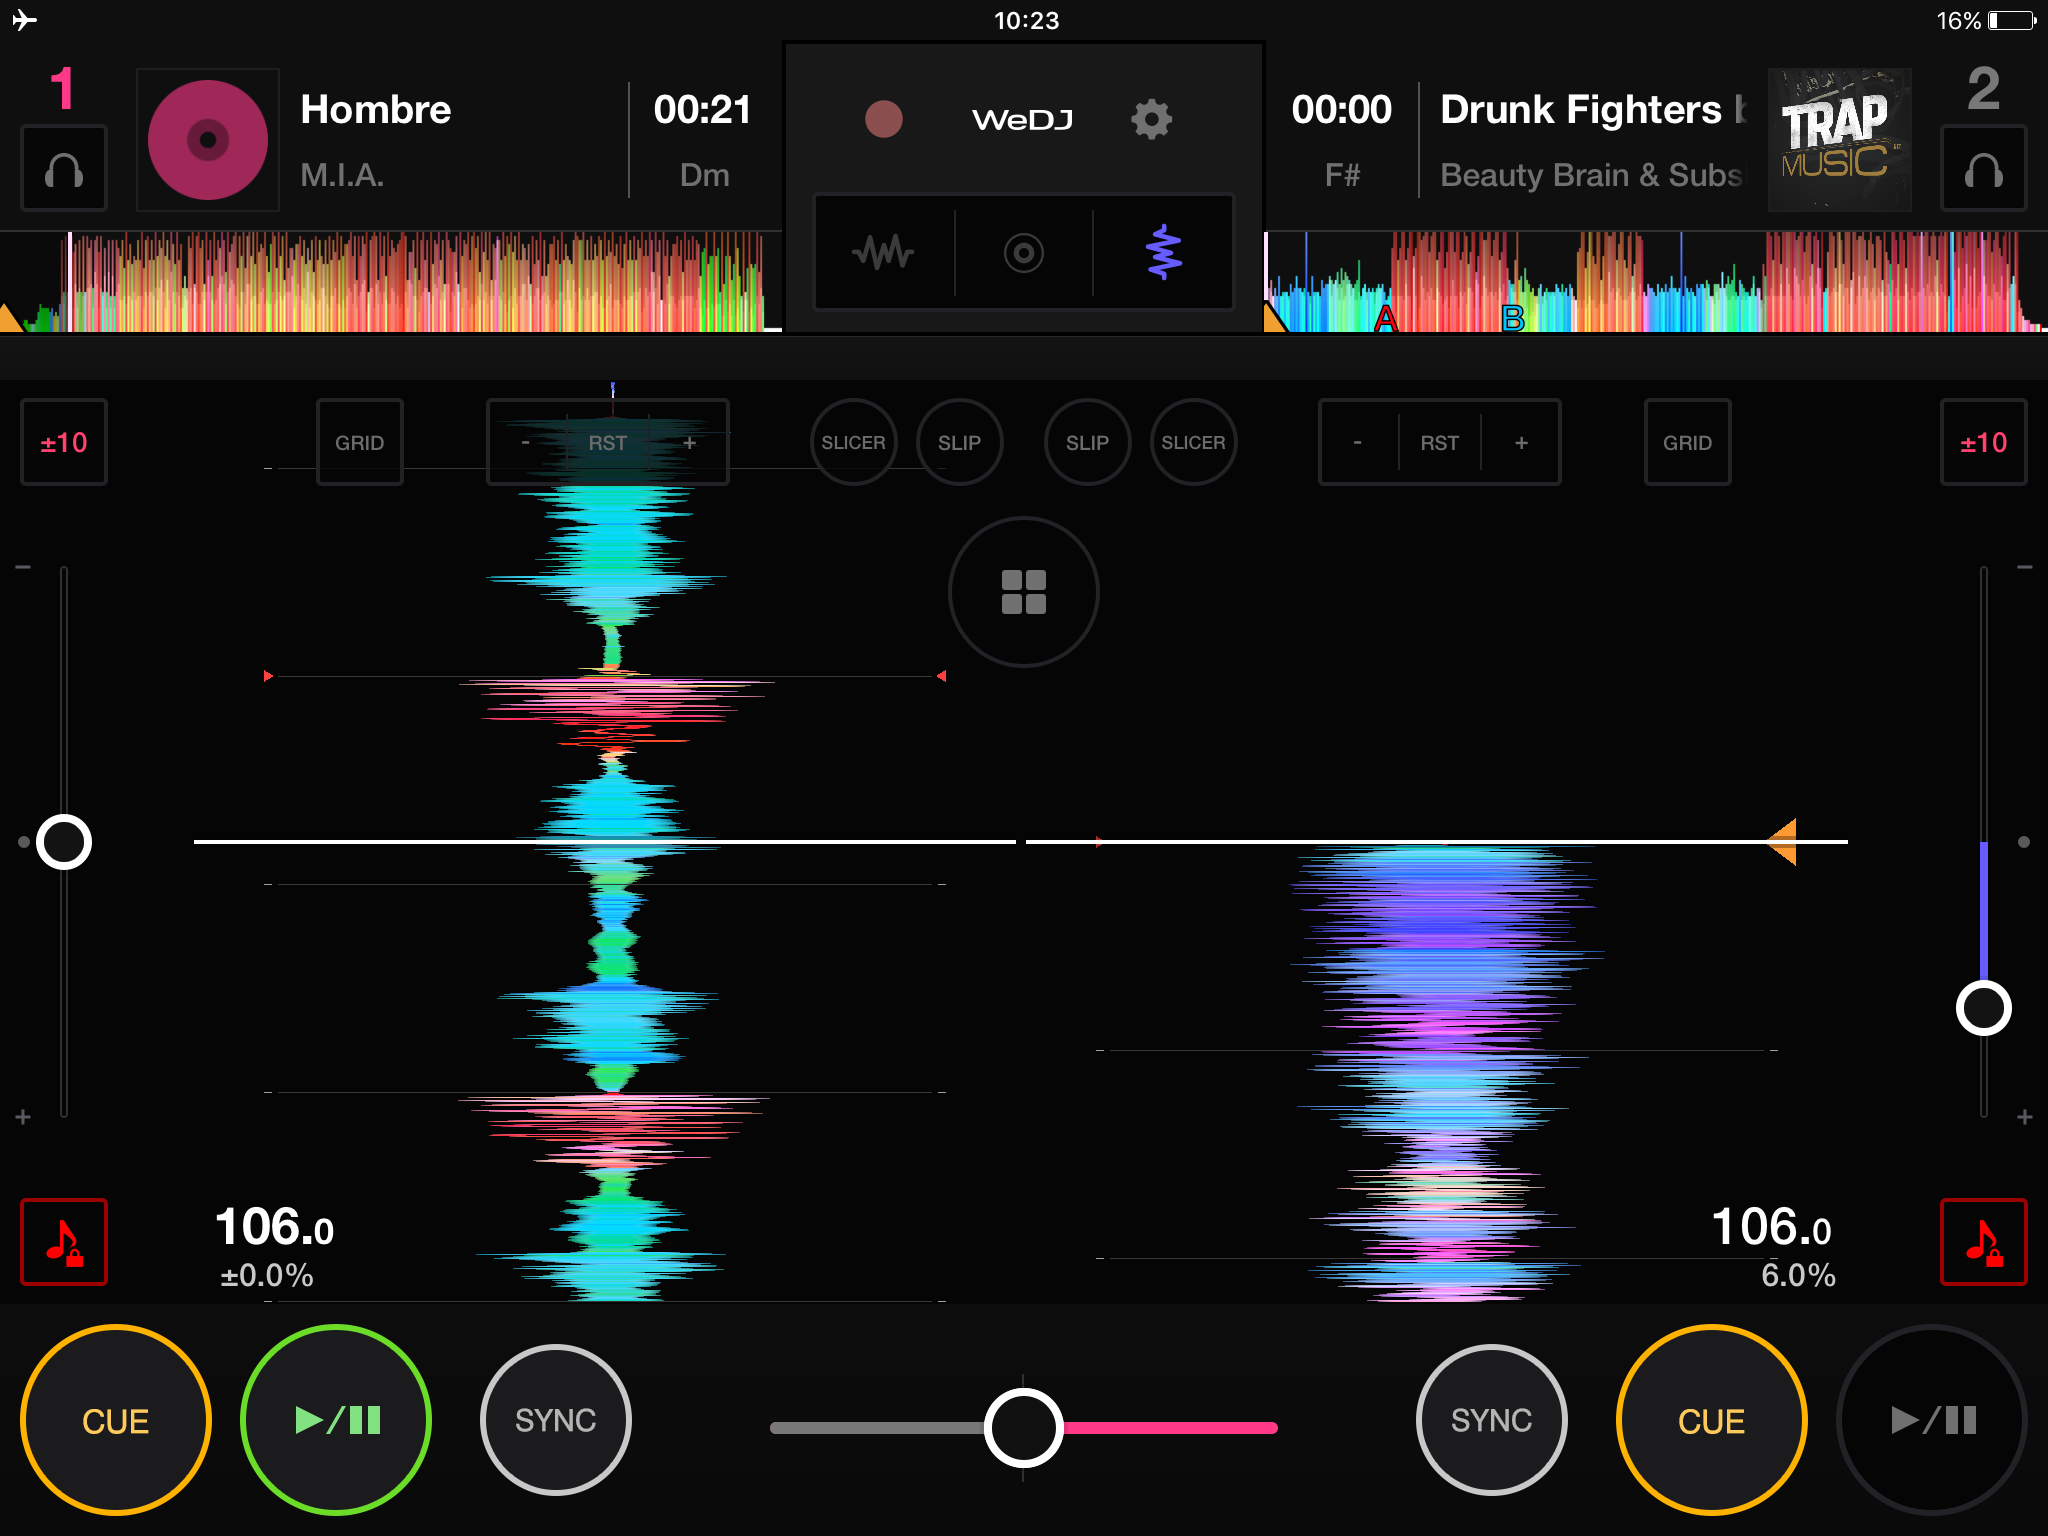Increase deck 1 pitch bend plus

pyautogui.click(x=690, y=442)
